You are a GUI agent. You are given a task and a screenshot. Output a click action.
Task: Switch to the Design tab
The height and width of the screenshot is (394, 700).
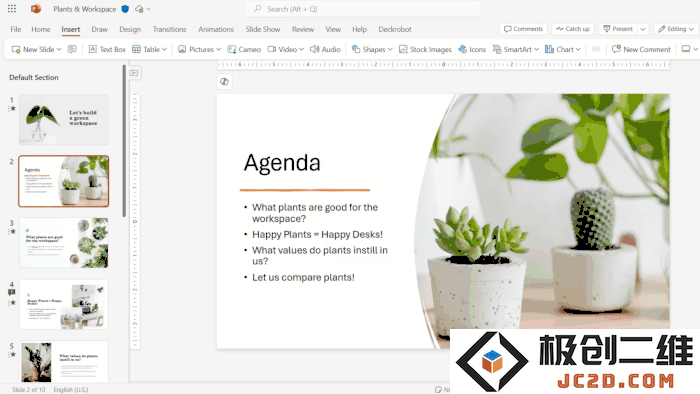click(x=130, y=29)
